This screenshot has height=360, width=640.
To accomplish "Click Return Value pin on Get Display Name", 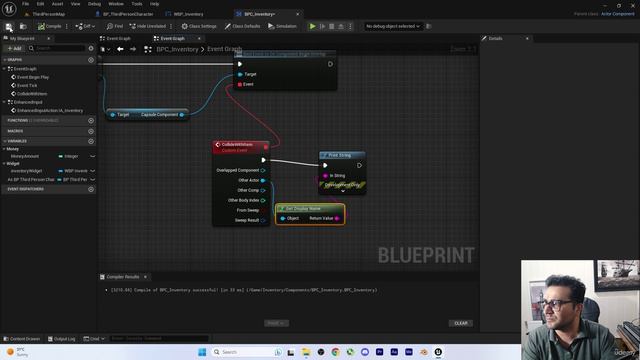I will coord(337,219).
